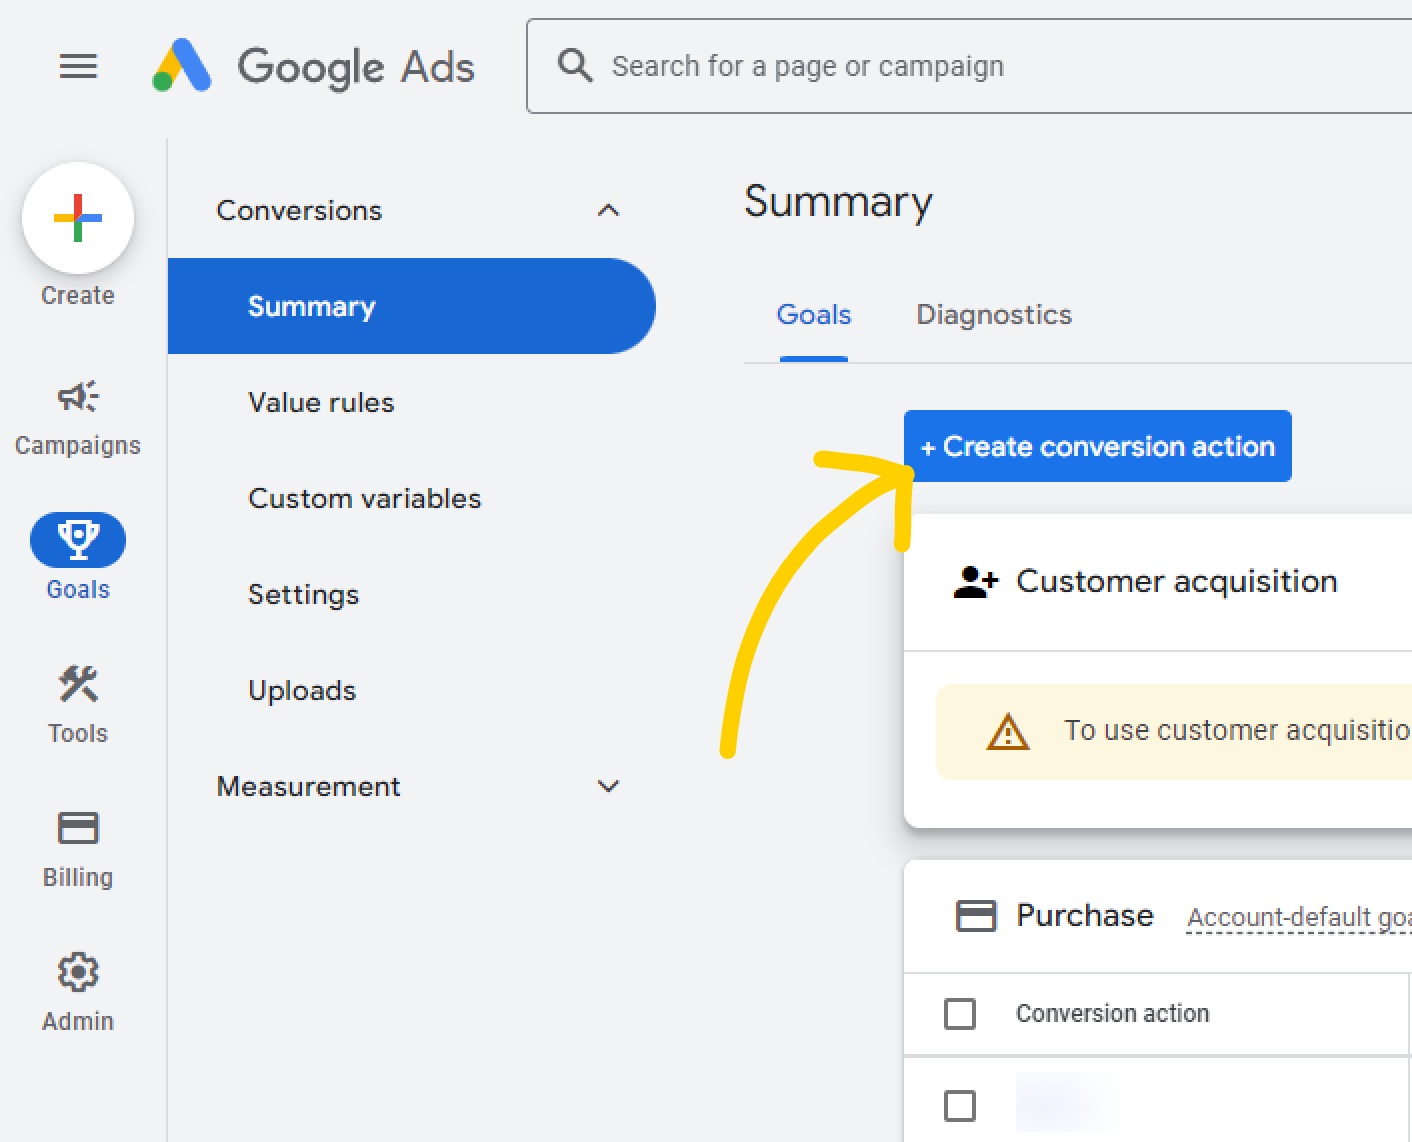Click the Customer acquisition person icon
The height and width of the screenshot is (1142, 1412).
click(976, 582)
